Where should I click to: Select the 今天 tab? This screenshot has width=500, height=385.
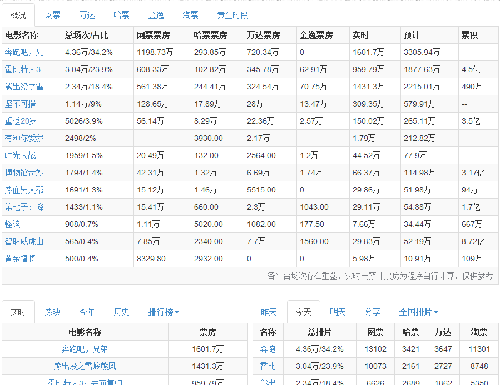tap(303, 312)
